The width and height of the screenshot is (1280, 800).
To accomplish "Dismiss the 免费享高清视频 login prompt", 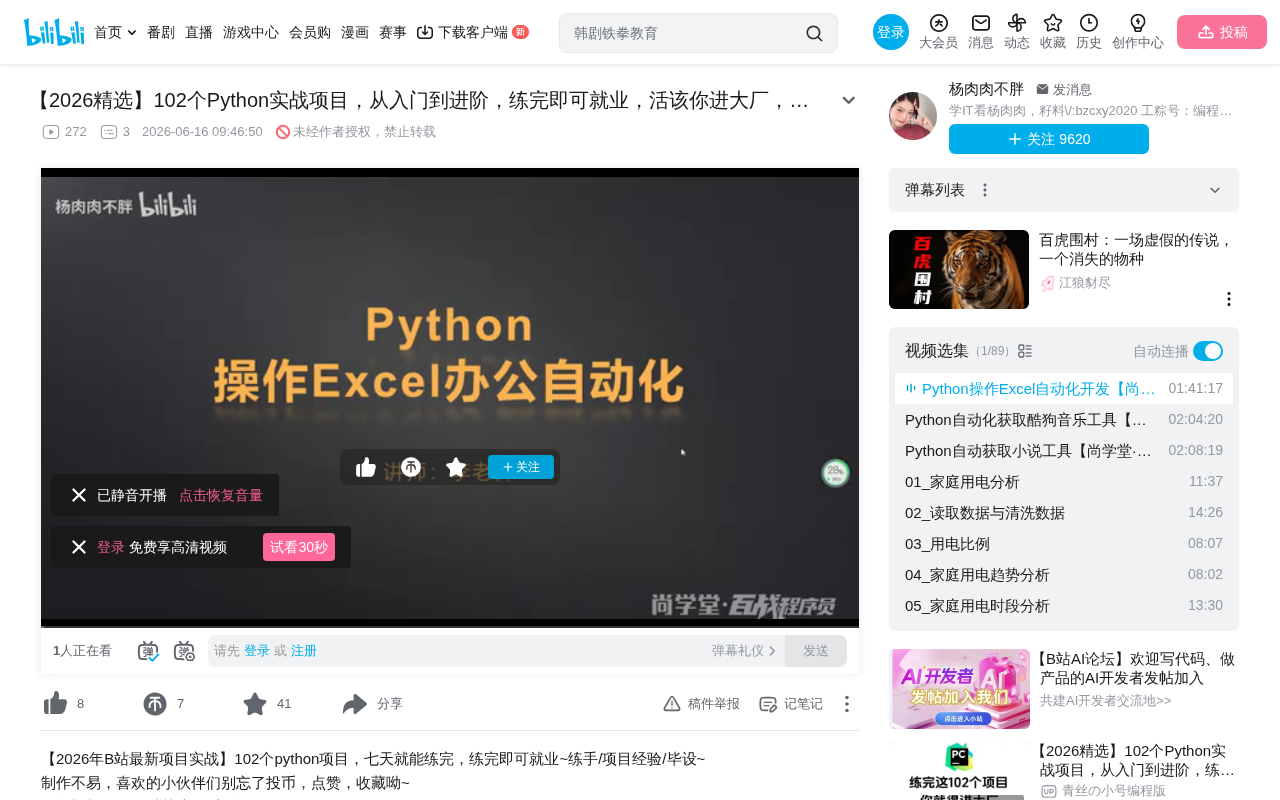I will (79, 547).
